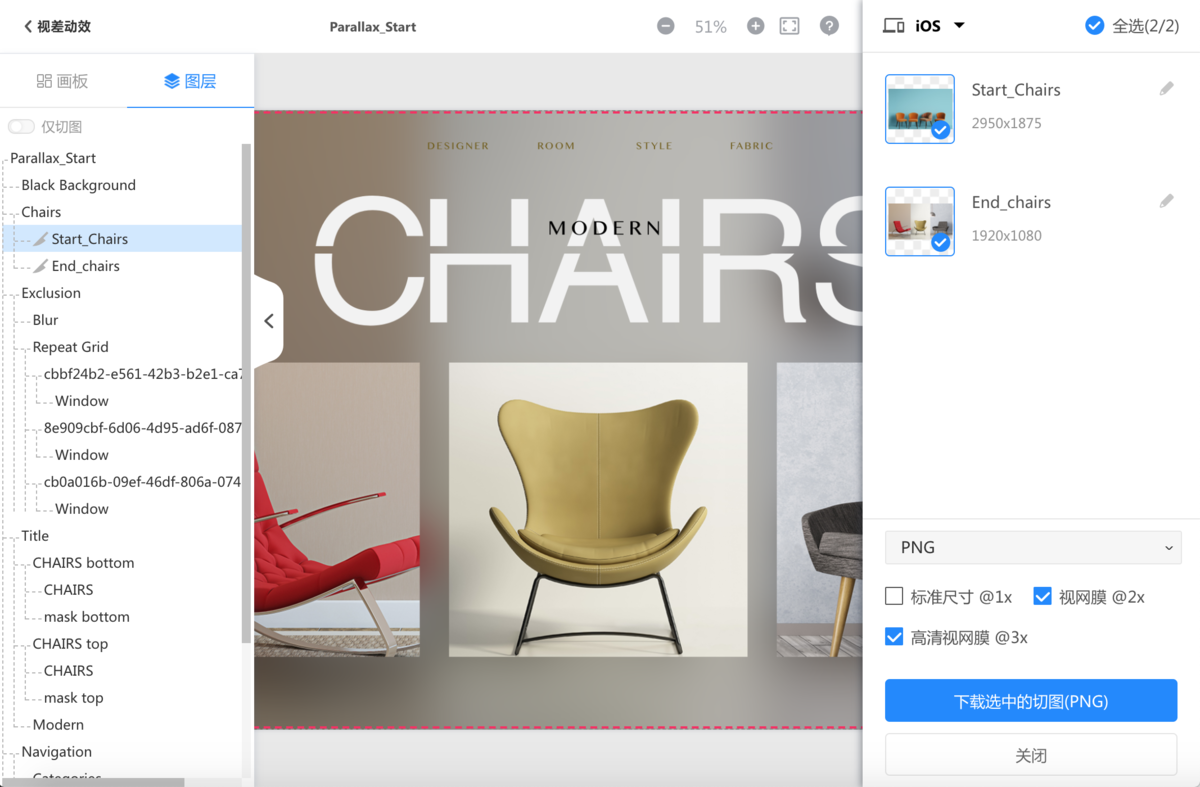The height and width of the screenshot is (787, 1200).
Task: Toggle the 仅切图 switch
Action: click(x=21, y=127)
